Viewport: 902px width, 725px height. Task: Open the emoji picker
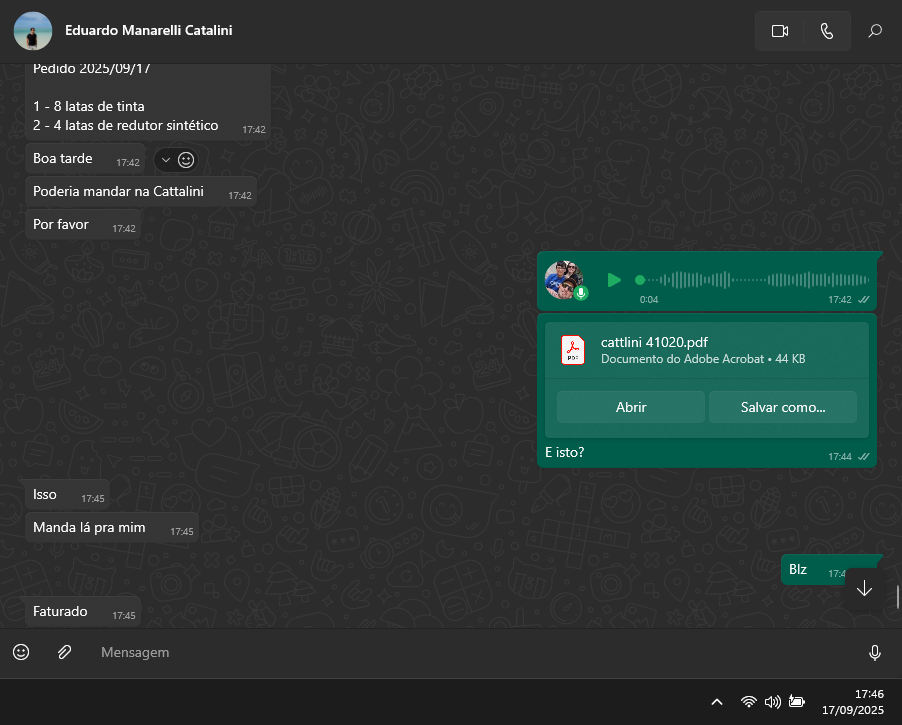21,652
